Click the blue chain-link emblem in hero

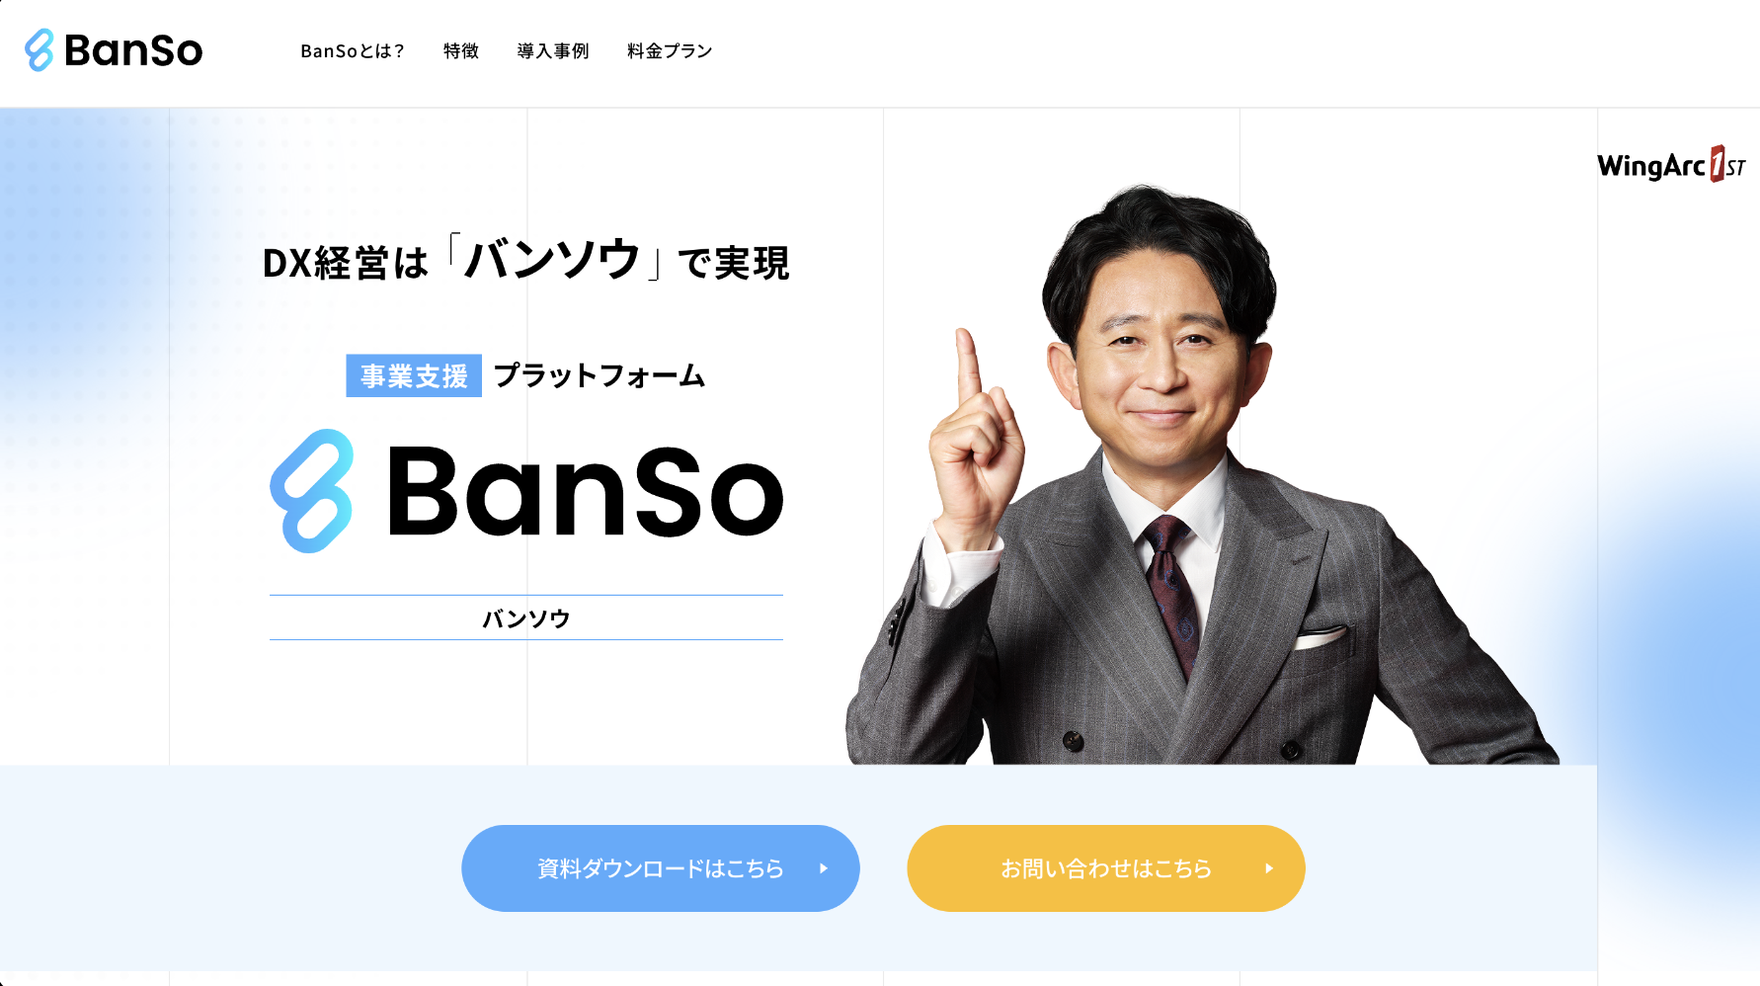312,491
